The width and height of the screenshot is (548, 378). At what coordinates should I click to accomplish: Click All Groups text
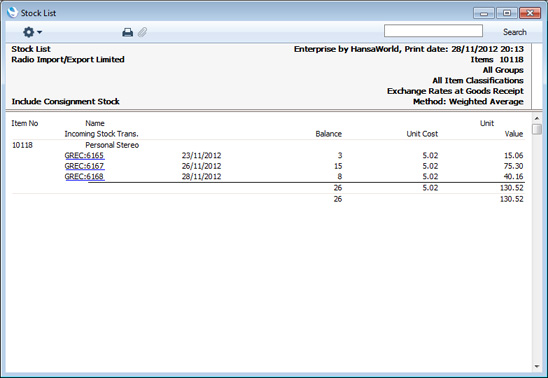tap(503, 70)
